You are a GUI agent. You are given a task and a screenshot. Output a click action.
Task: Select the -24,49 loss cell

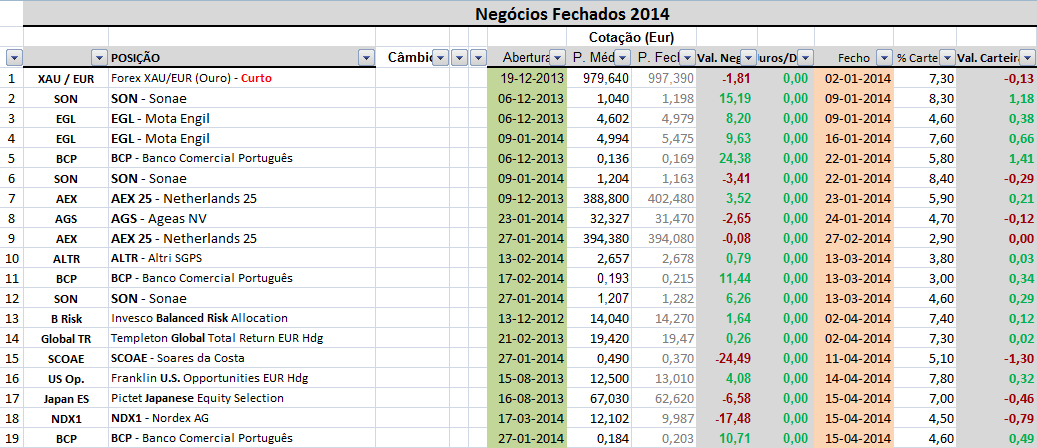[727, 358]
